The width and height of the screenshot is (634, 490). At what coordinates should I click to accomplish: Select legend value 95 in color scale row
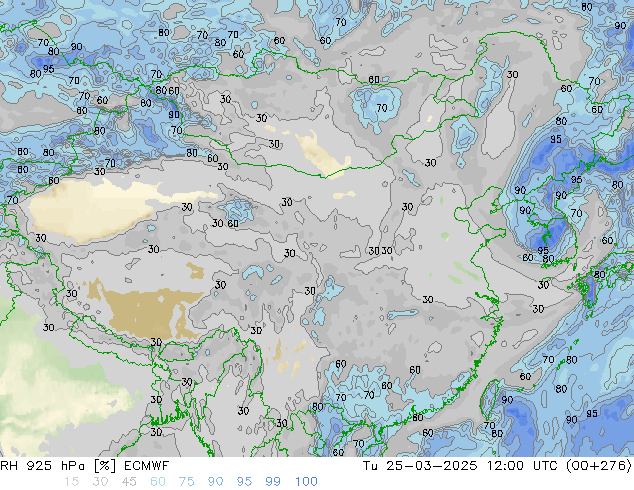[x=244, y=482]
